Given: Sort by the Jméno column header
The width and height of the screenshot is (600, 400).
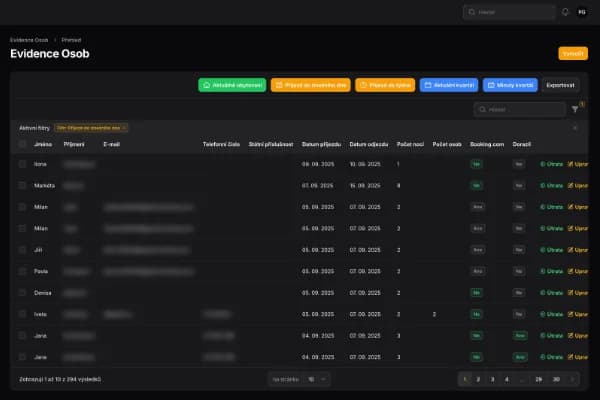Looking at the screenshot, I should [43, 144].
